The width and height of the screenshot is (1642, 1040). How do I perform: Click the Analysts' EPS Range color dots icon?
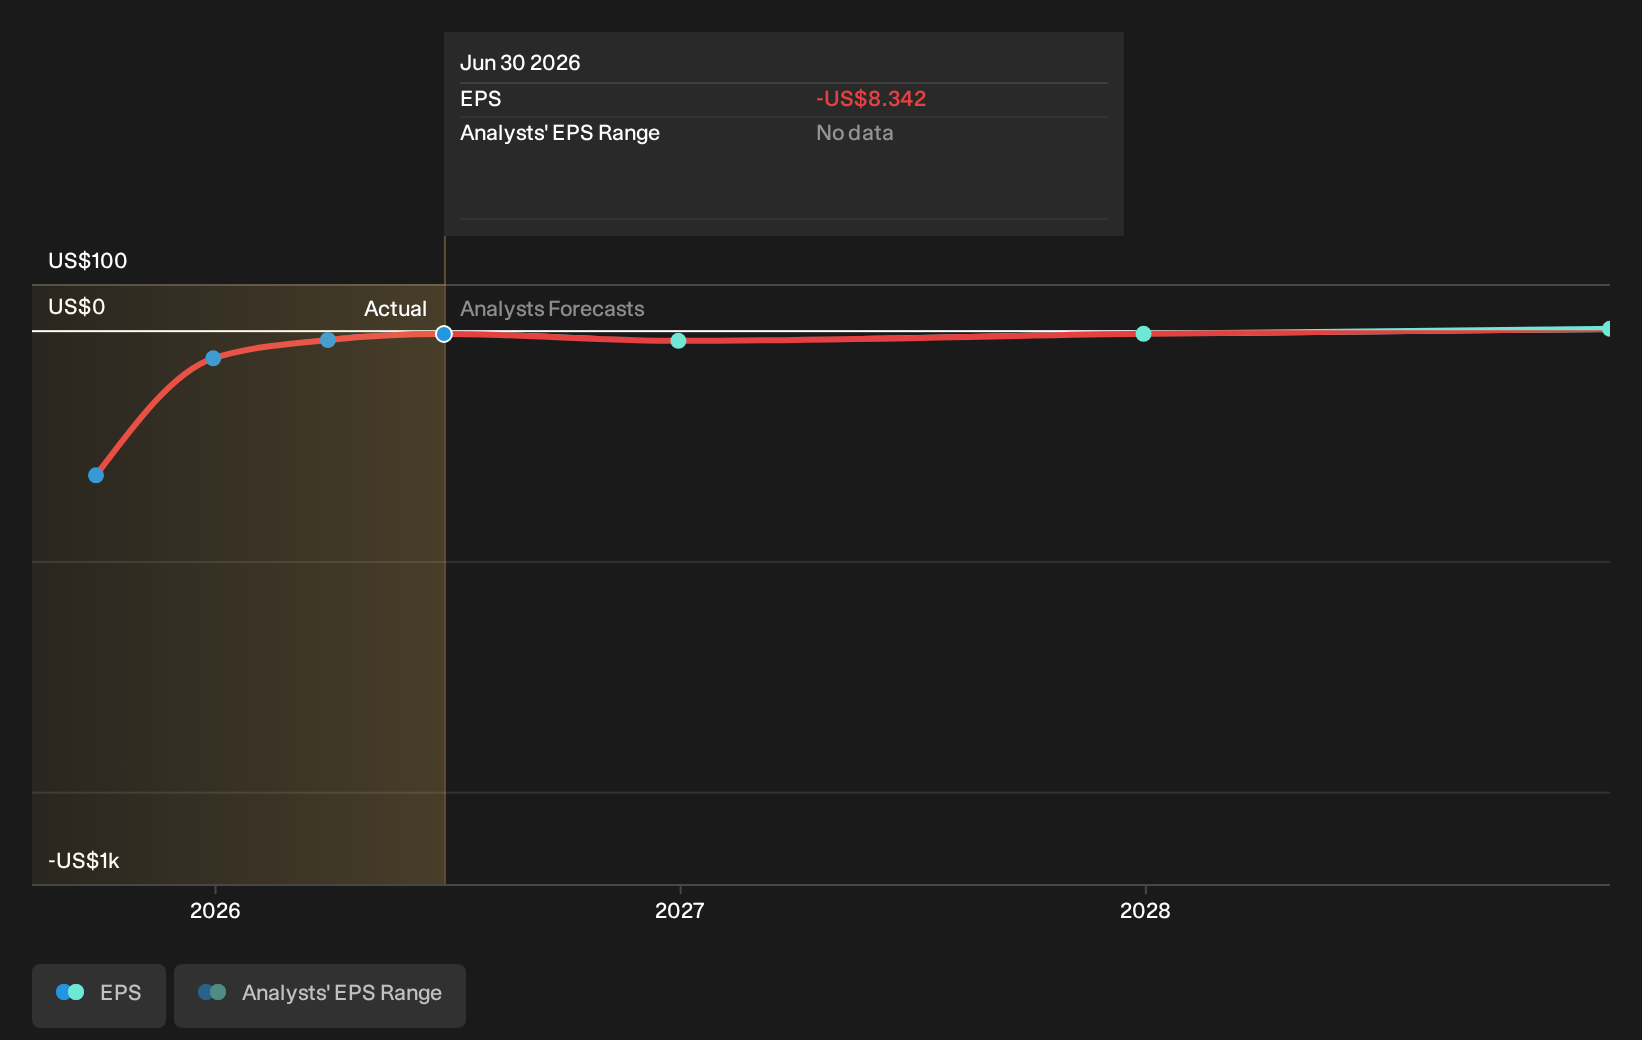[x=212, y=992]
